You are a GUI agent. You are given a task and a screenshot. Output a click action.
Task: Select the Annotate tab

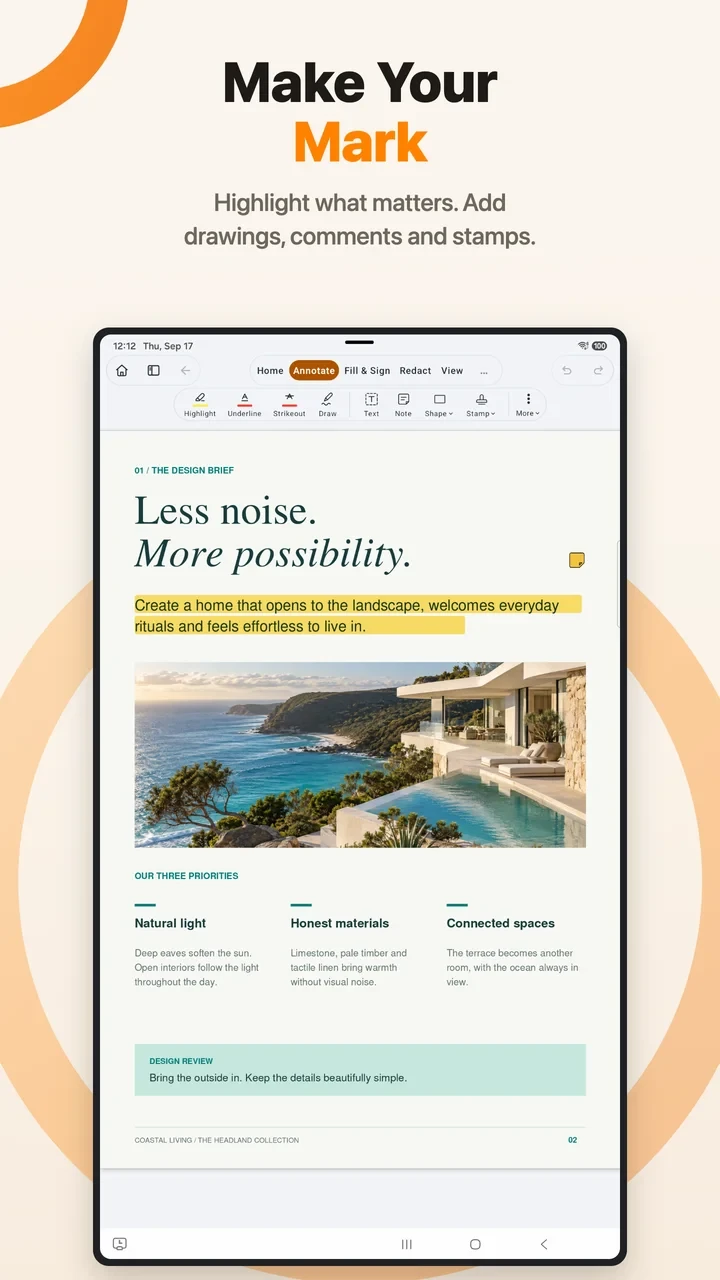pos(314,371)
